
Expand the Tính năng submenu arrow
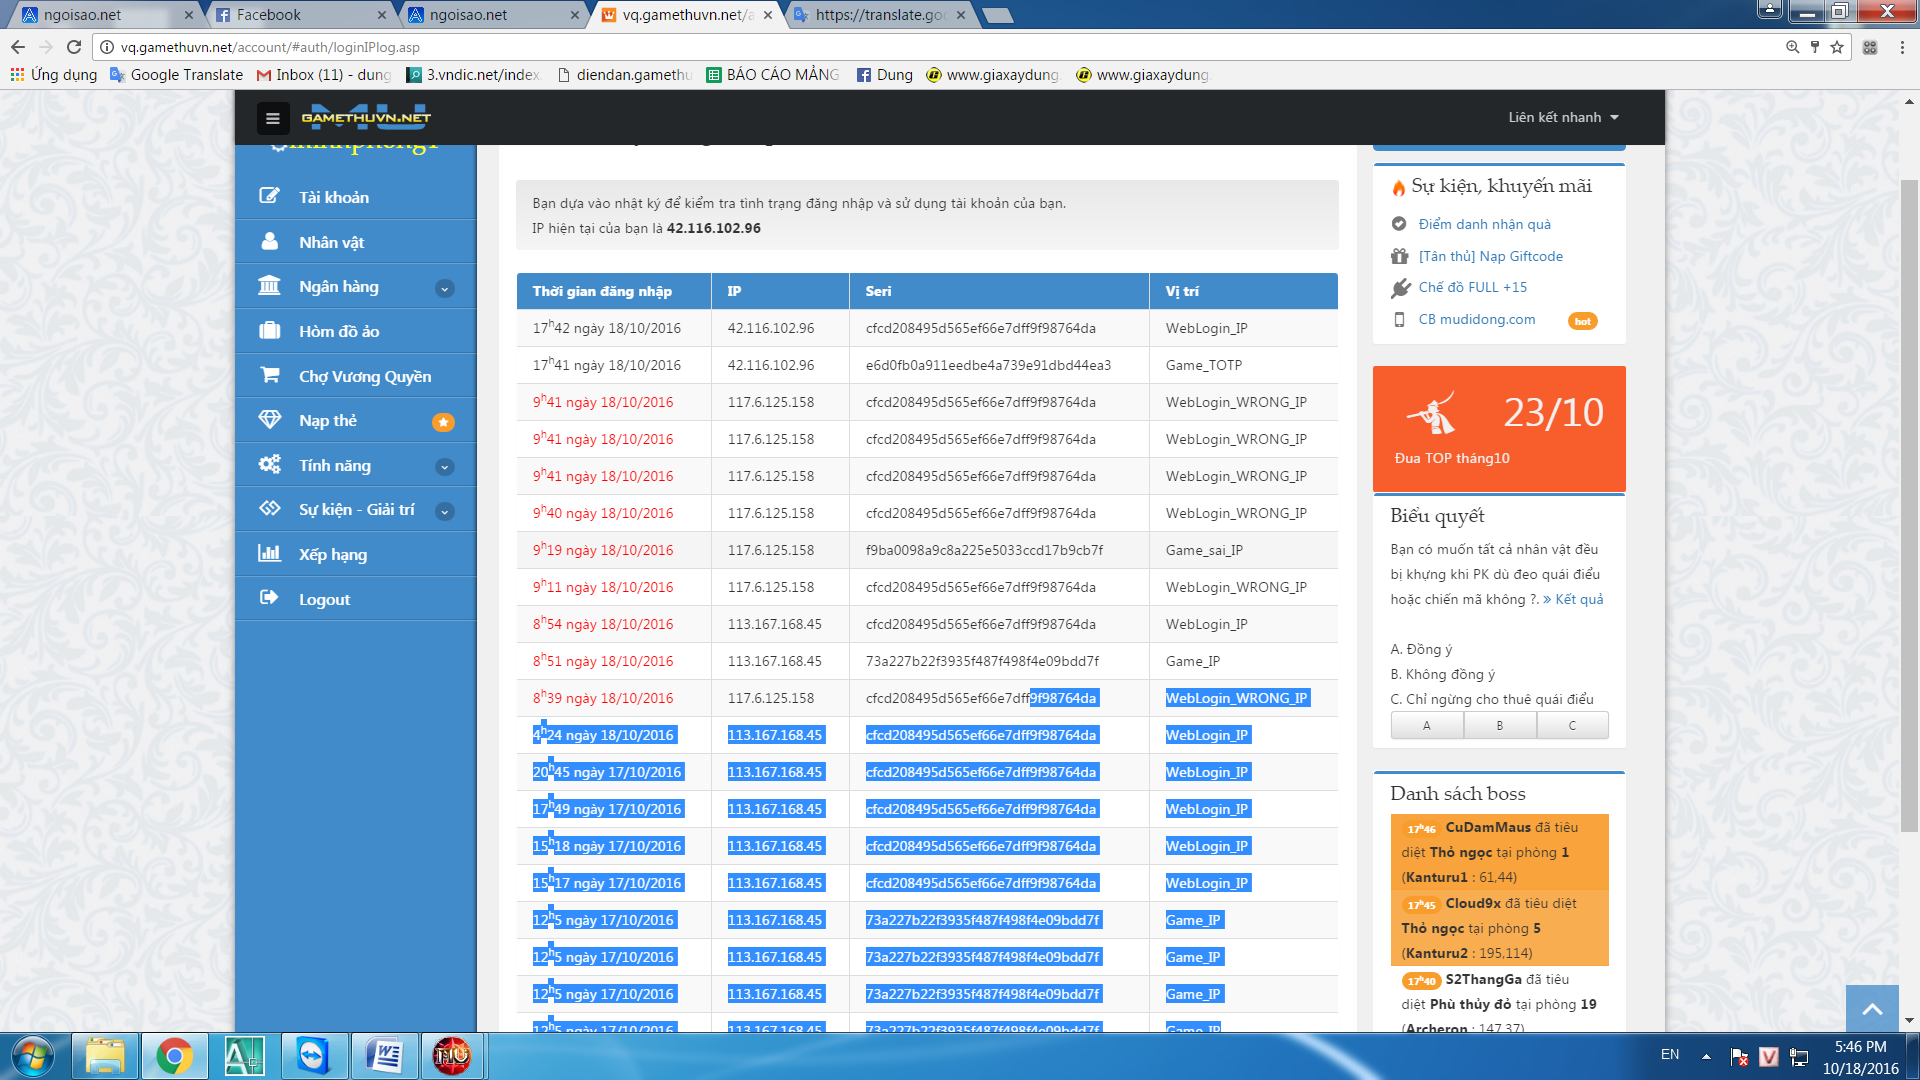445,467
